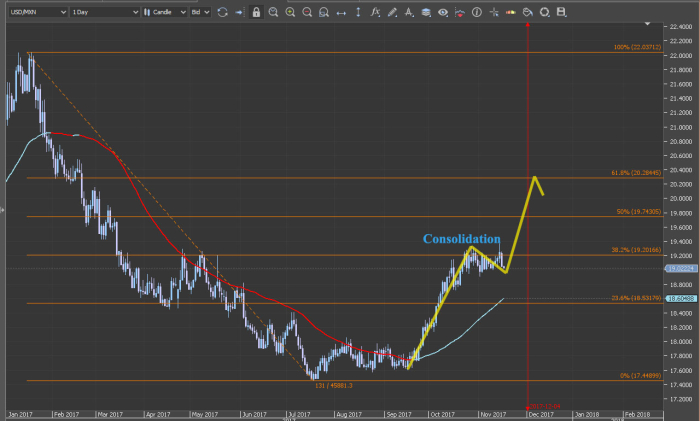
Task: Toggle the eye visibility icon in toolbar
Action: [443, 13]
